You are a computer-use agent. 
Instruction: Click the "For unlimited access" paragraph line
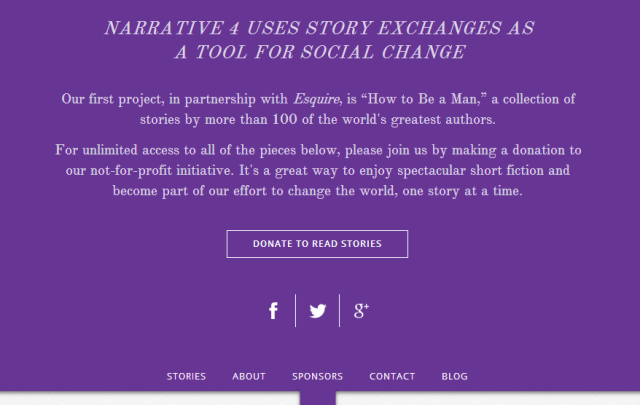[318, 150]
